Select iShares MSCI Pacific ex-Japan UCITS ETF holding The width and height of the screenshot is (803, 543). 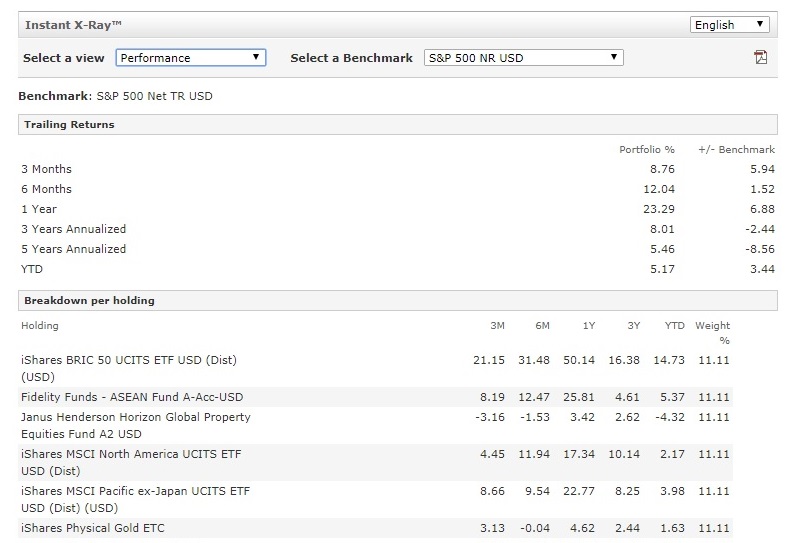pos(135,499)
